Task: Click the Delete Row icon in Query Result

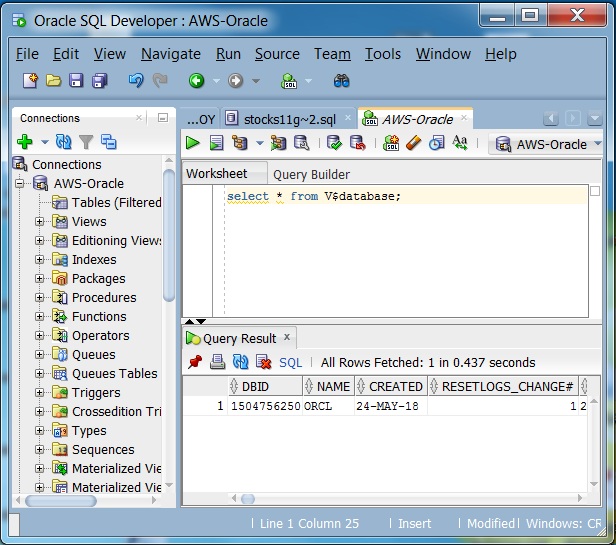Action: (x=263, y=362)
